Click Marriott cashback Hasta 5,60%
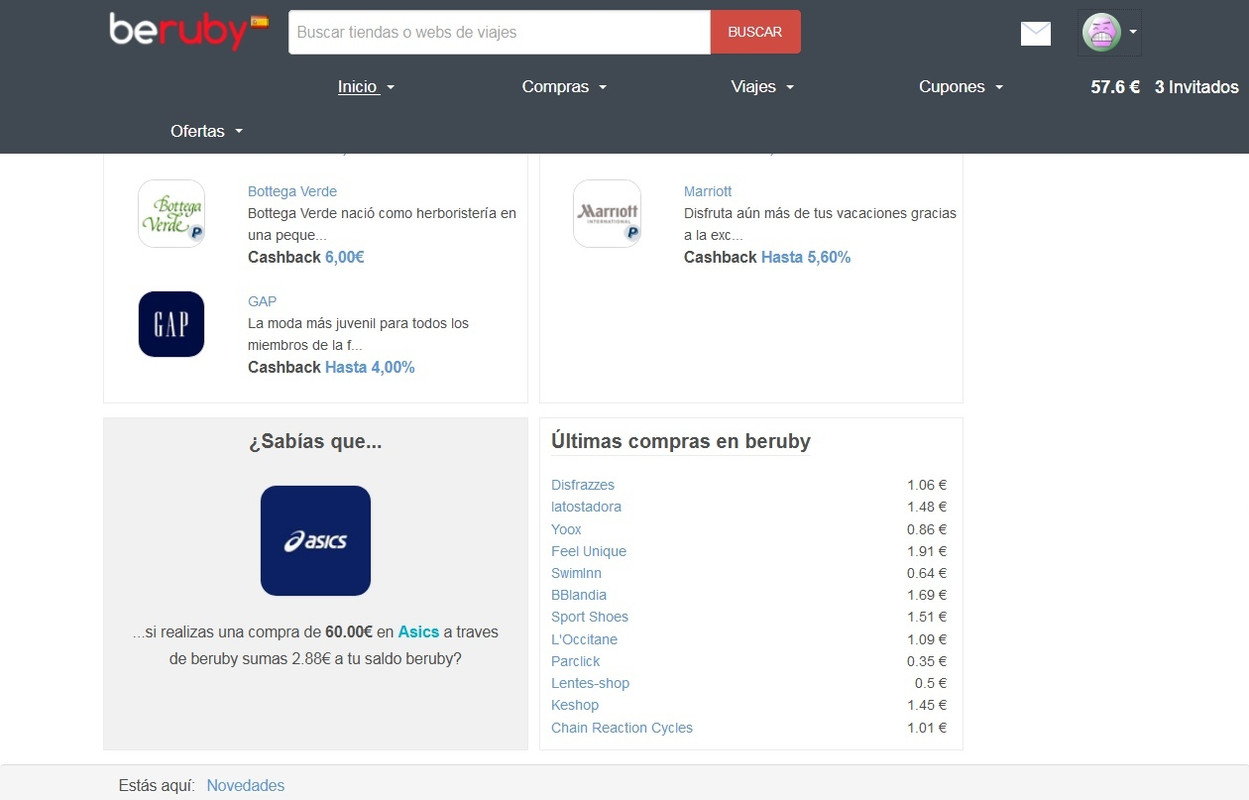1249x800 pixels. (x=806, y=257)
